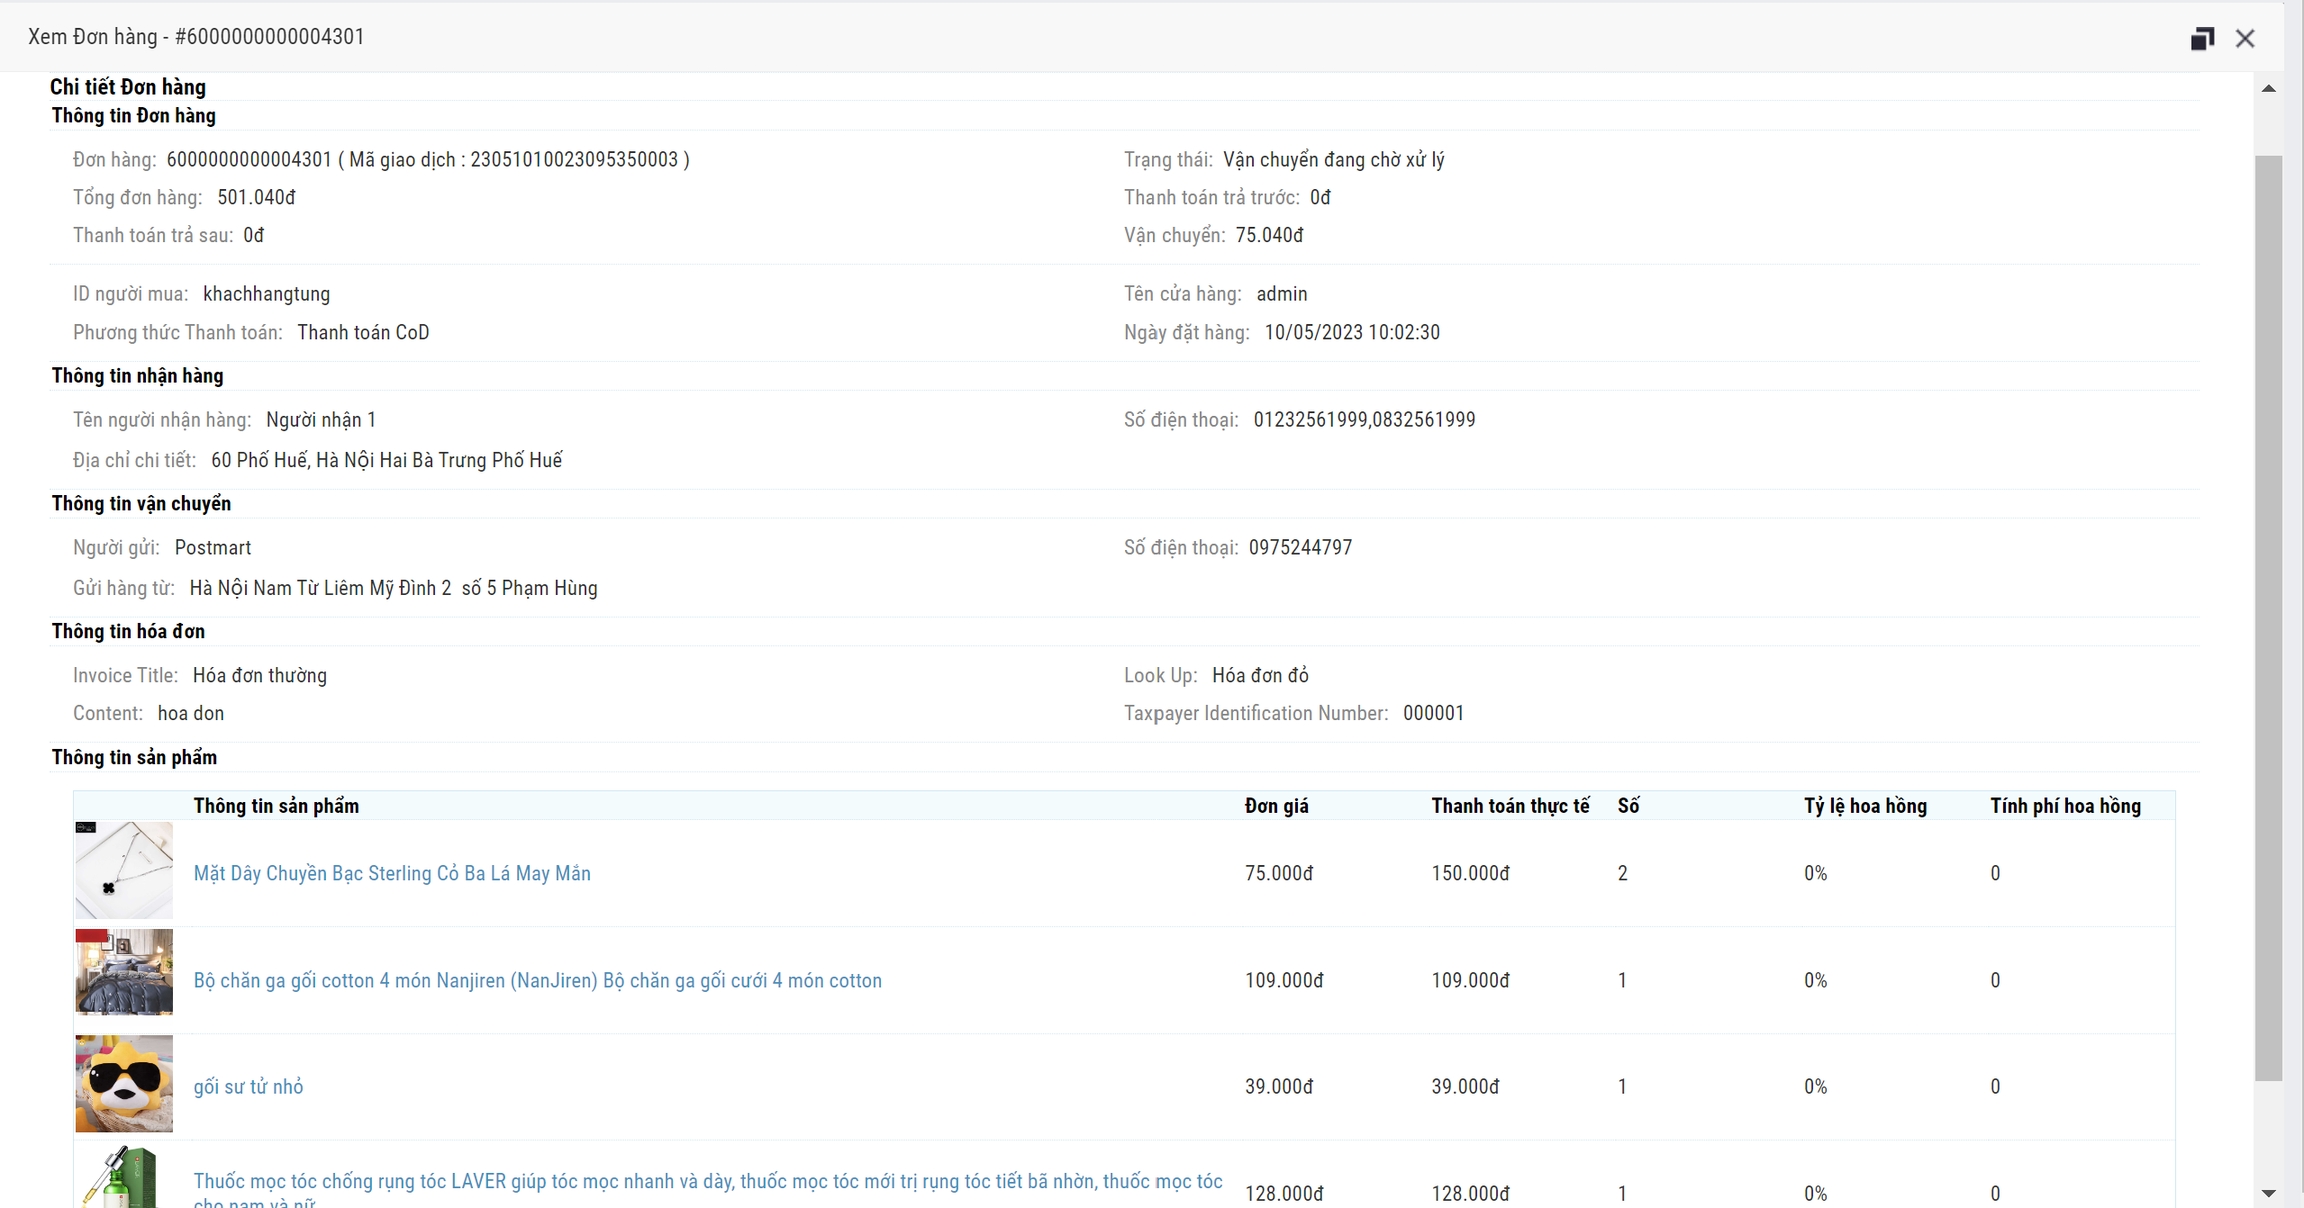
Task: Click the buyer ID khachhangtung
Action: (266, 294)
